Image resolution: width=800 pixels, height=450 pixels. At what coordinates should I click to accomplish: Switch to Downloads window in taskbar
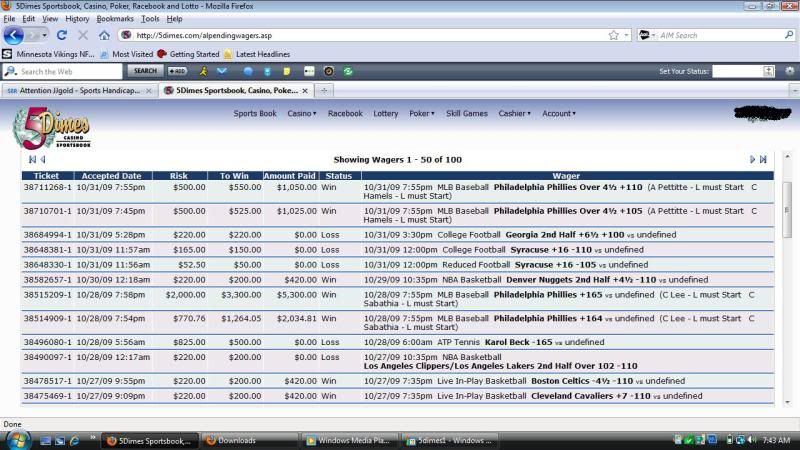[x=250, y=440]
